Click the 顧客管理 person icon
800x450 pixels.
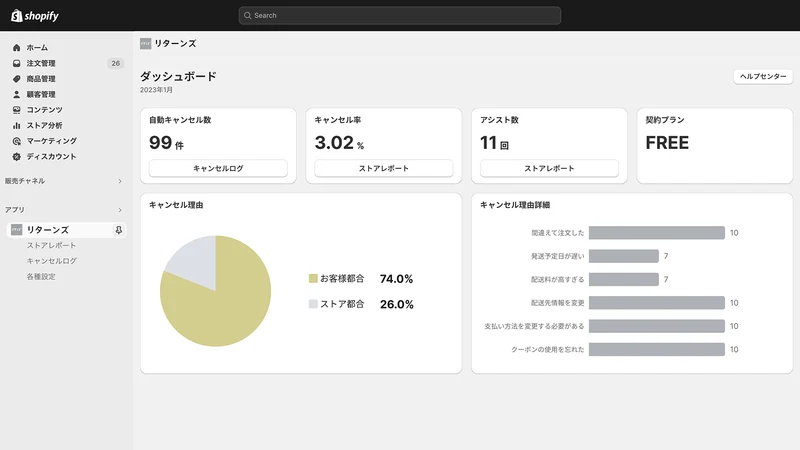click(x=16, y=94)
